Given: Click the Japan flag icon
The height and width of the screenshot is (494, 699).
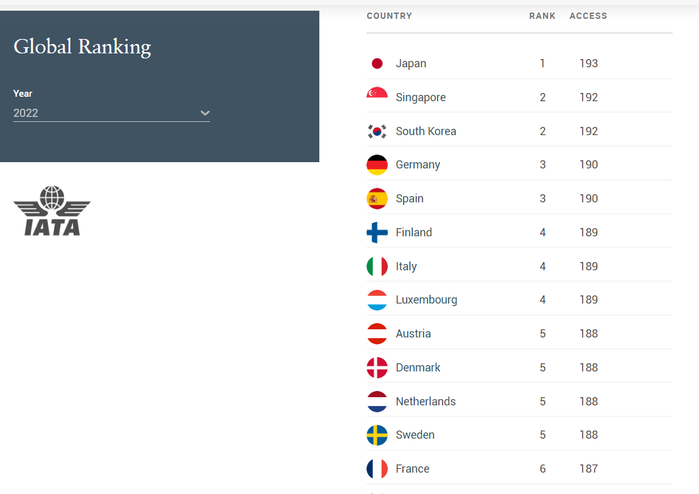Looking at the screenshot, I should pos(377,63).
